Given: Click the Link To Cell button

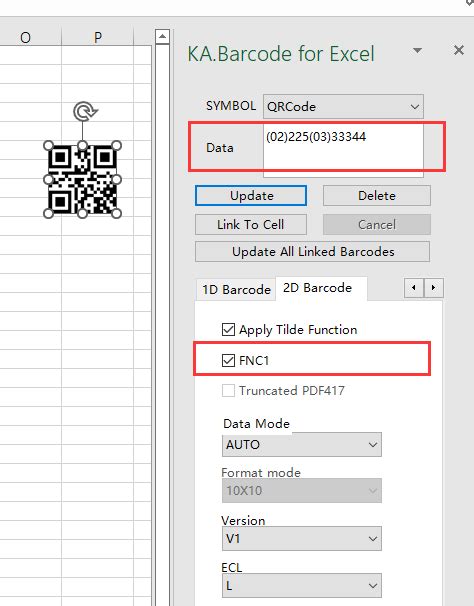Looking at the screenshot, I should 251,225.
